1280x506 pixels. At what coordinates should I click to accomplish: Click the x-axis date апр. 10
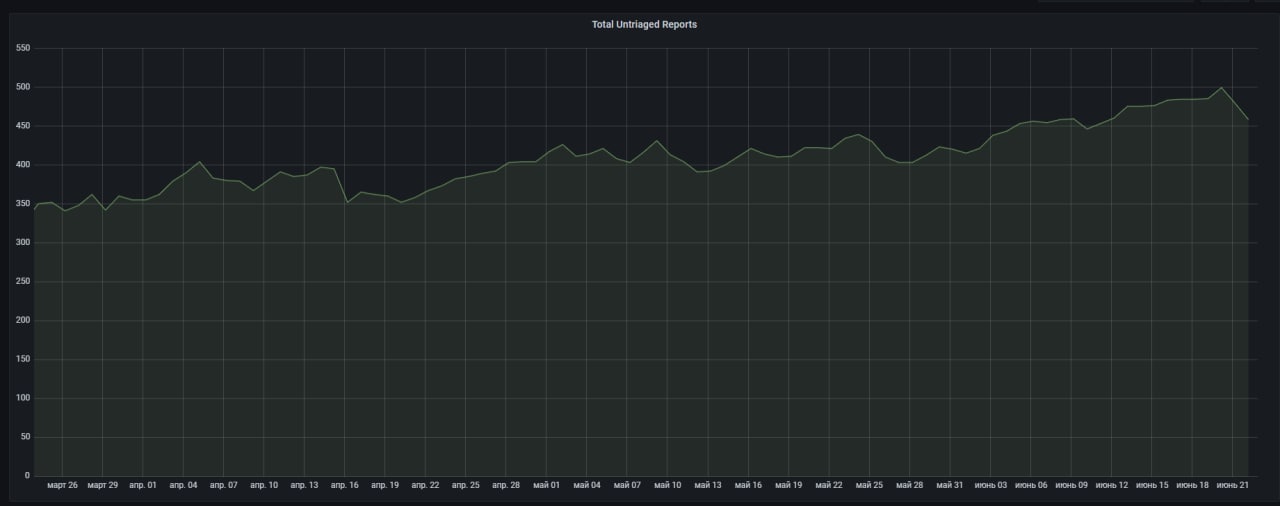pos(264,485)
